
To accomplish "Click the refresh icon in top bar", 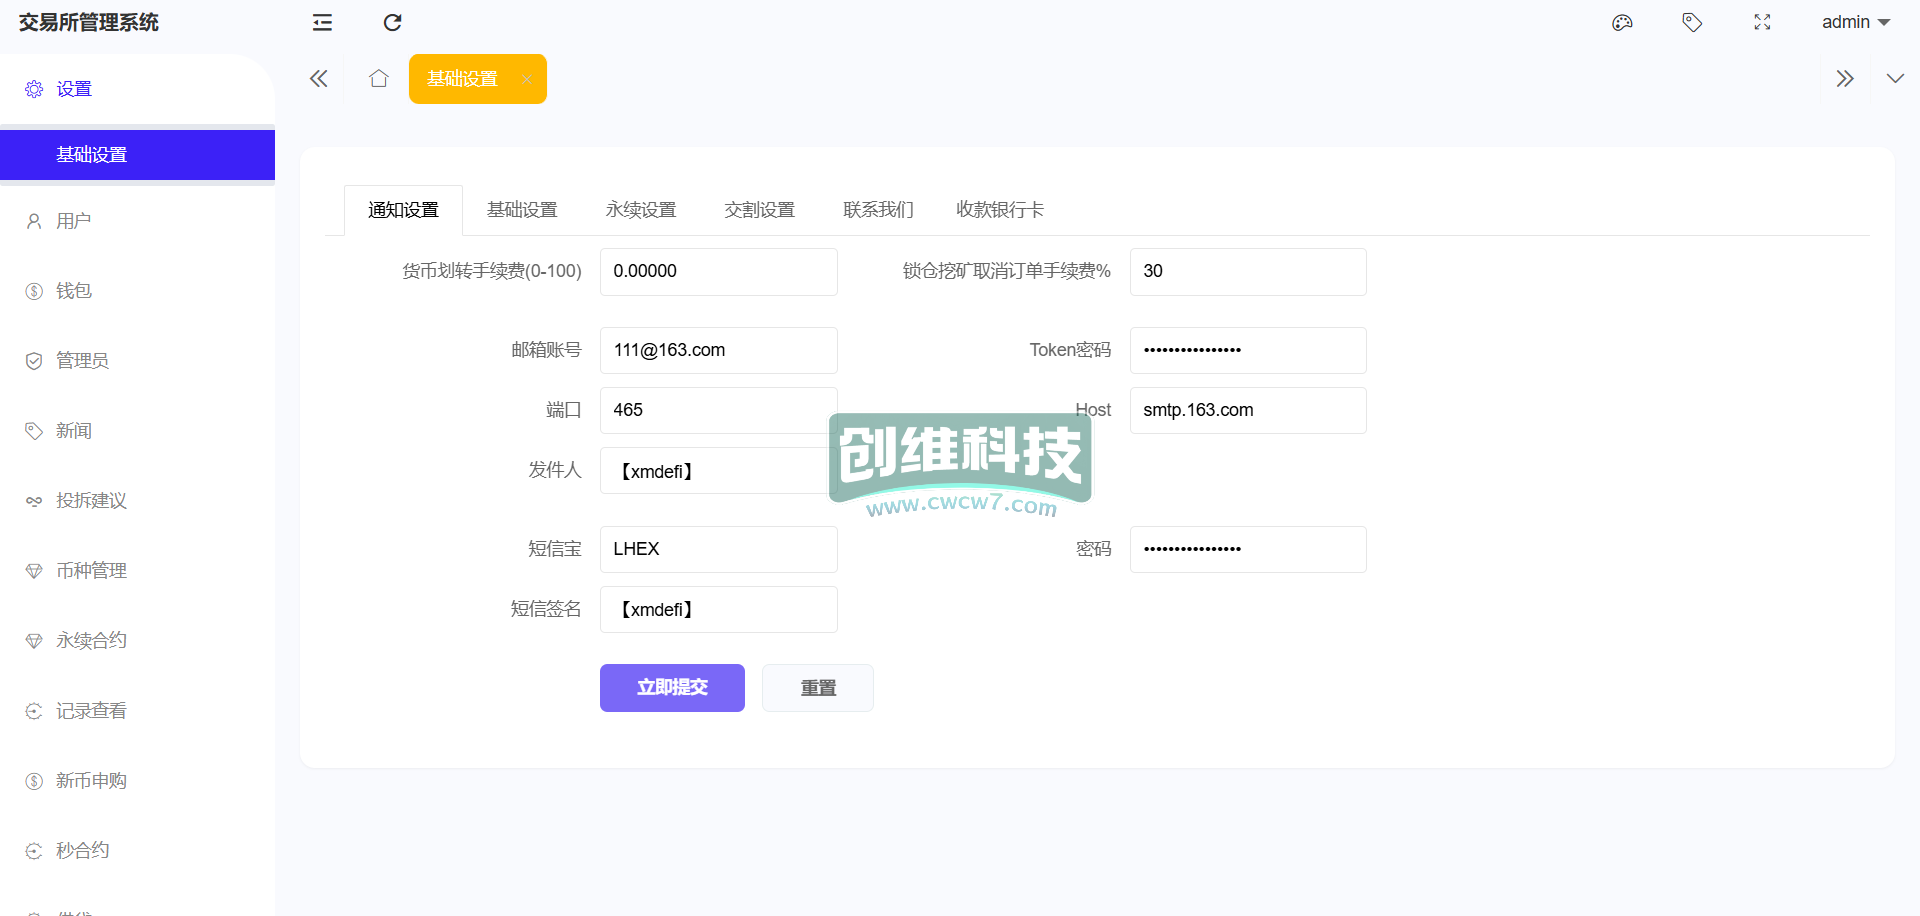I will (x=393, y=22).
